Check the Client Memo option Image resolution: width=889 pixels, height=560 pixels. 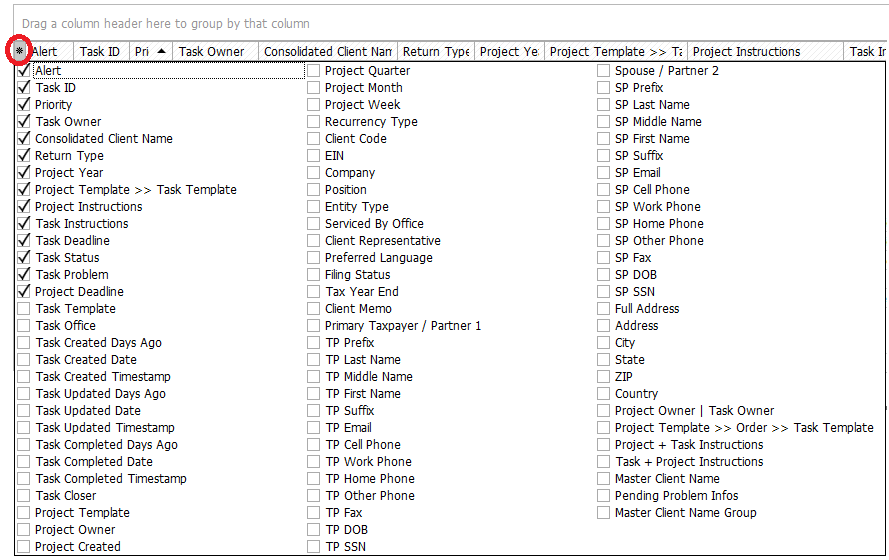[314, 309]
